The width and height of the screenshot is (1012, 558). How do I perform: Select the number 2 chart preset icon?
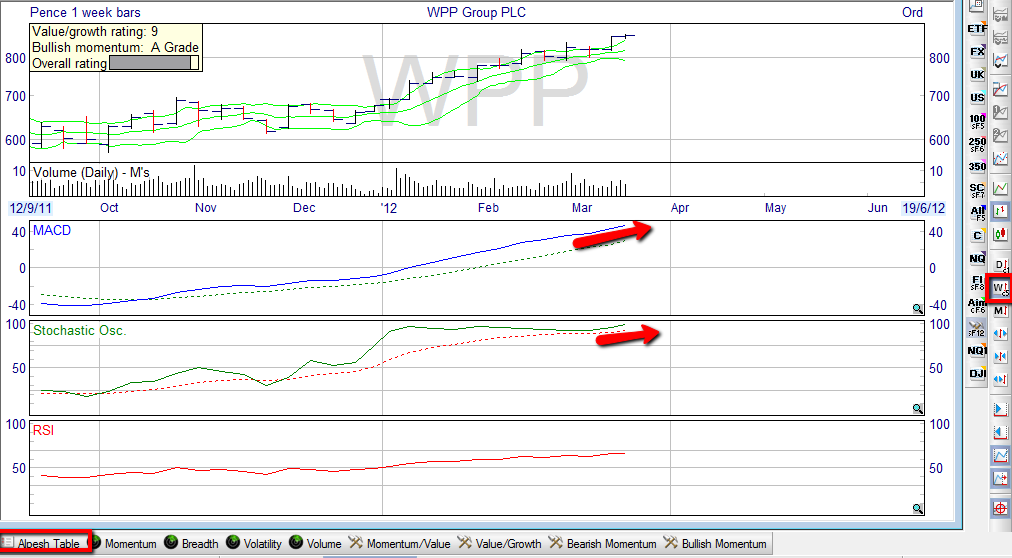tap(1000, 135)
